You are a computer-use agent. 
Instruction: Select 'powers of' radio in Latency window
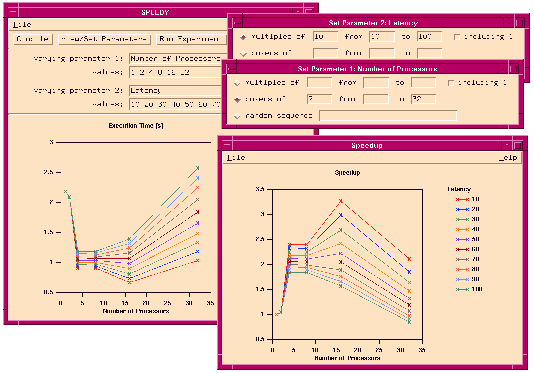(243, 53)
